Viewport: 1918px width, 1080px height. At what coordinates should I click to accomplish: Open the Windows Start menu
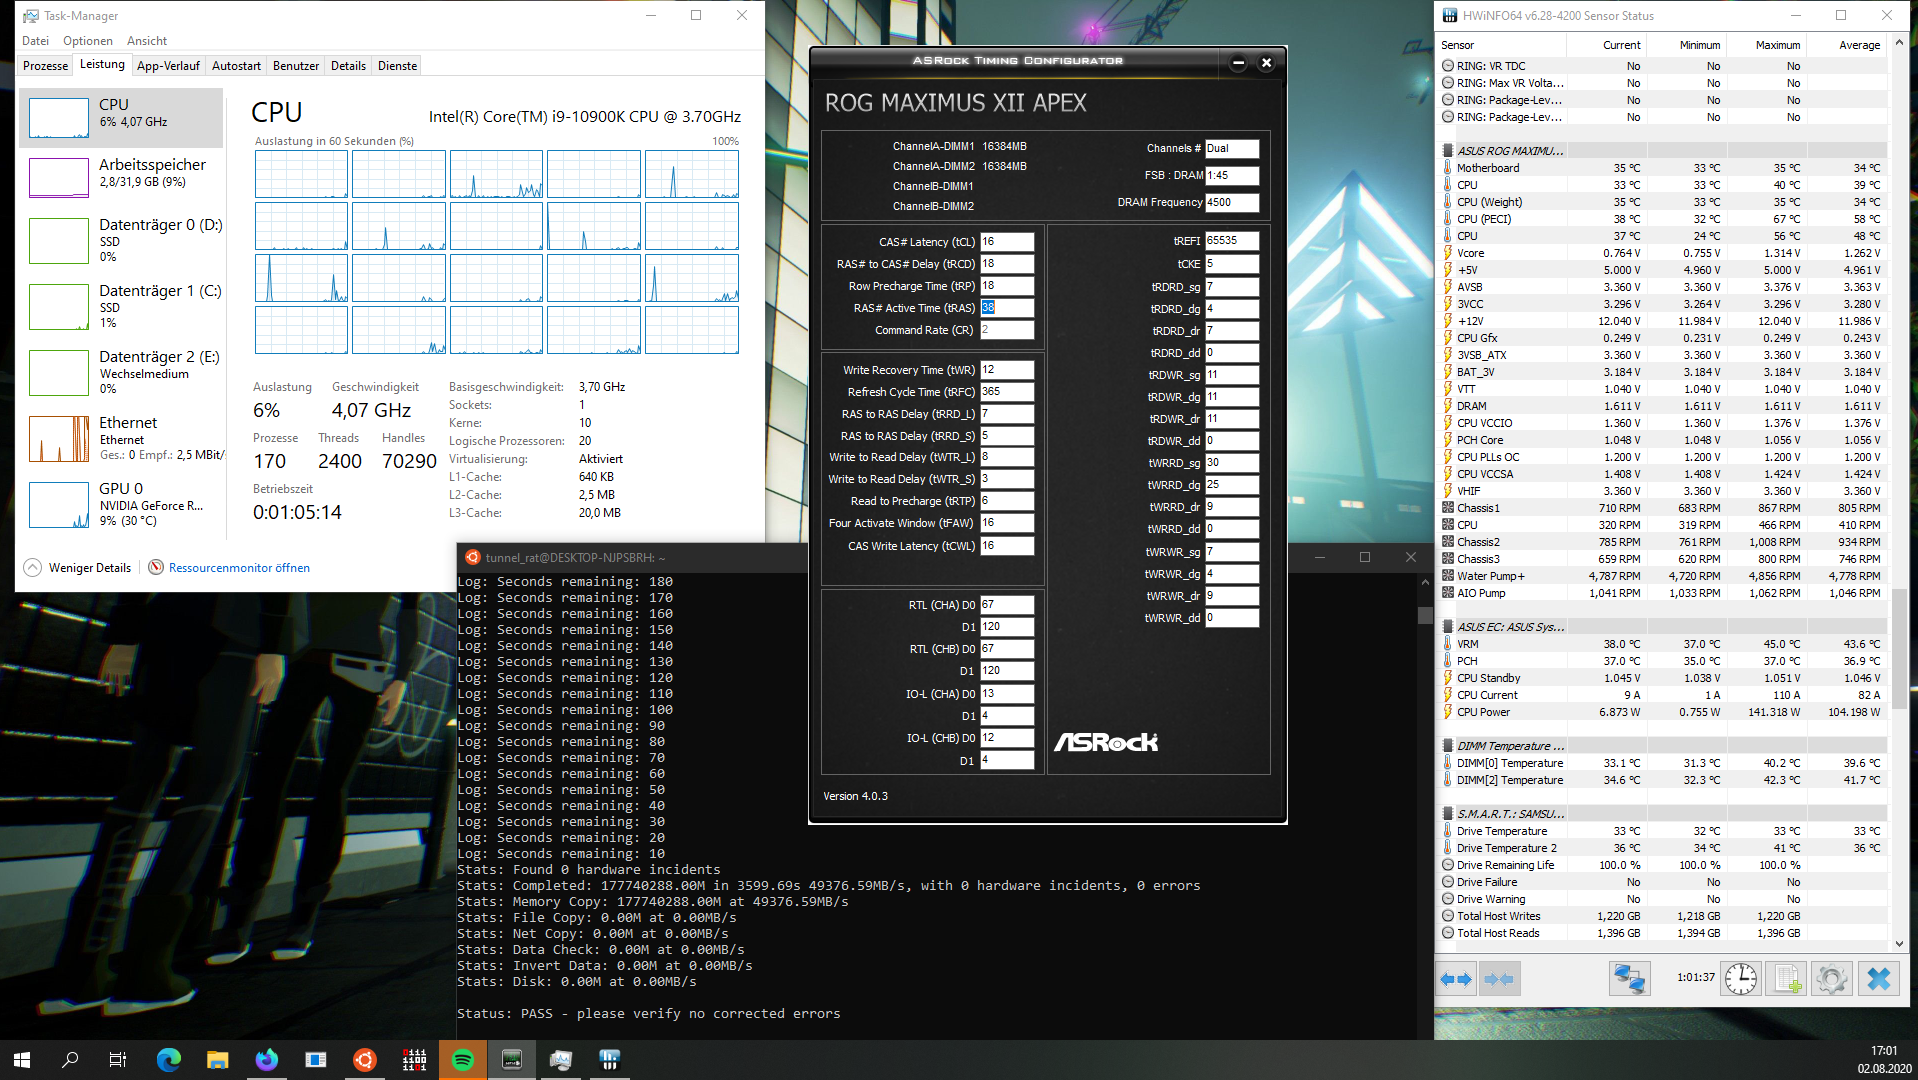pyautogui.click(x=22, y=1060)
